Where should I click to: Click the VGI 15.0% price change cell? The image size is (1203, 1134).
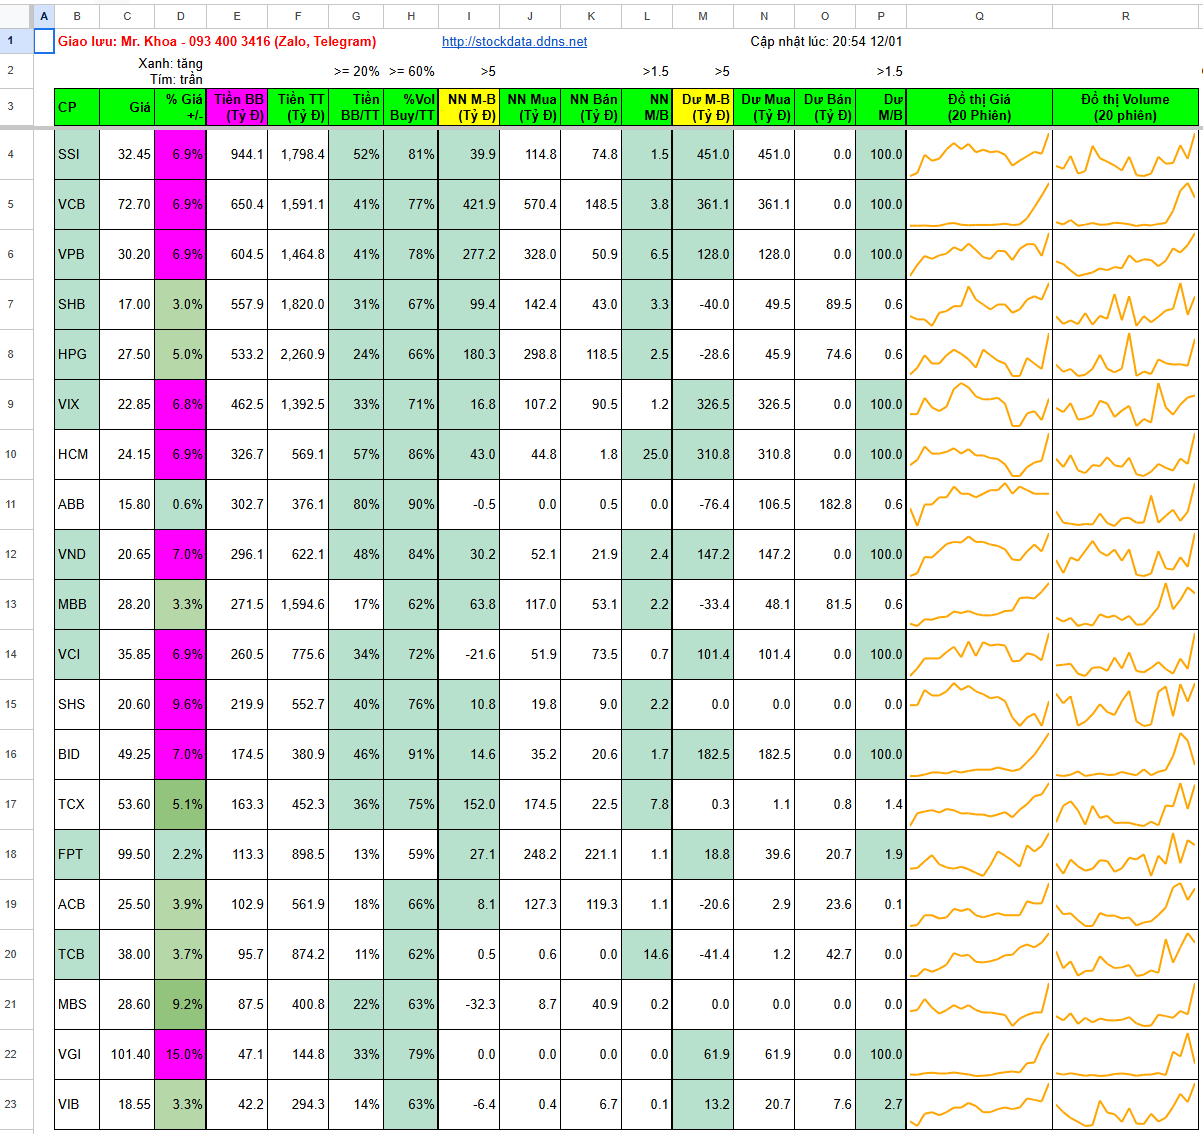pos(180,1054)
